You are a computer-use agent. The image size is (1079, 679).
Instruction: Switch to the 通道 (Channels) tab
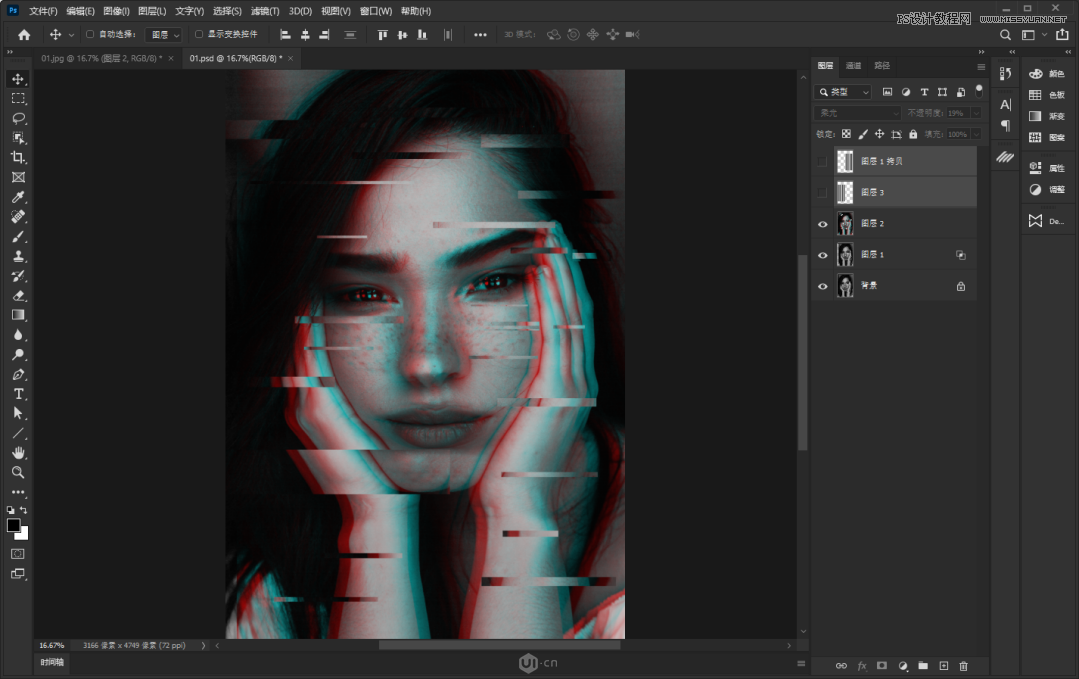coord(853,65)
